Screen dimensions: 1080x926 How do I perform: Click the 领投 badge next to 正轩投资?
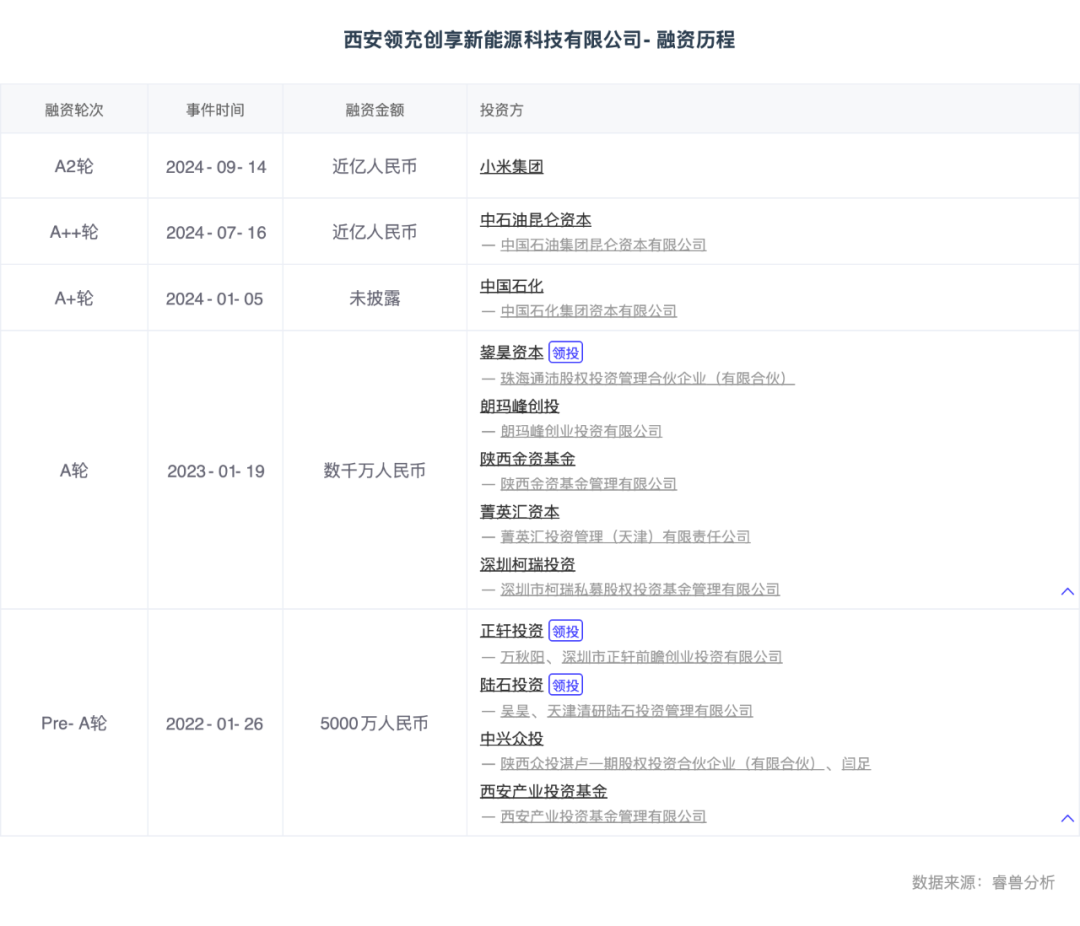coord(565,631)
